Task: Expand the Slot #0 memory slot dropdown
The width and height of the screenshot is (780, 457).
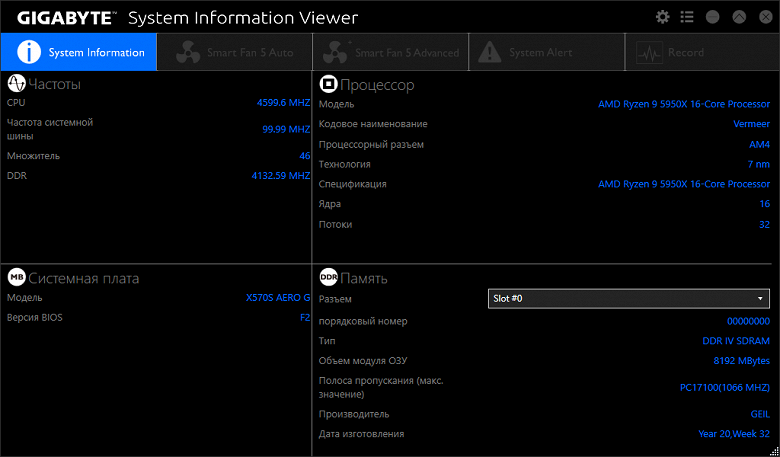Action: pos(629,299)
